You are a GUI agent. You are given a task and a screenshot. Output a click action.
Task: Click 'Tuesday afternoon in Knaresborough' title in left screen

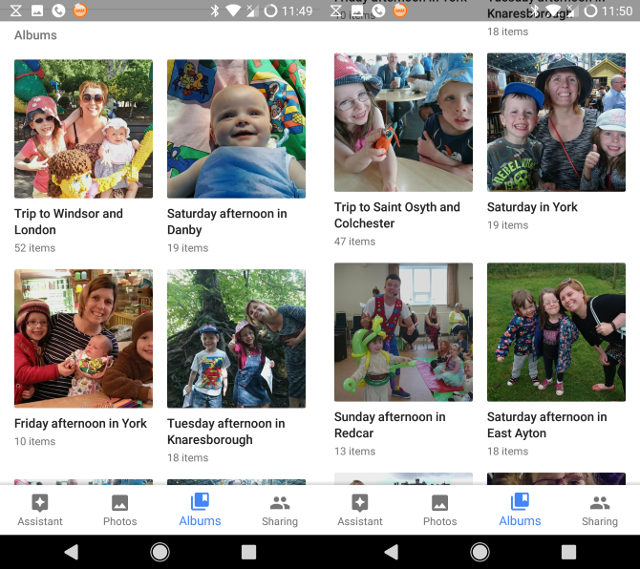(226, 431)
